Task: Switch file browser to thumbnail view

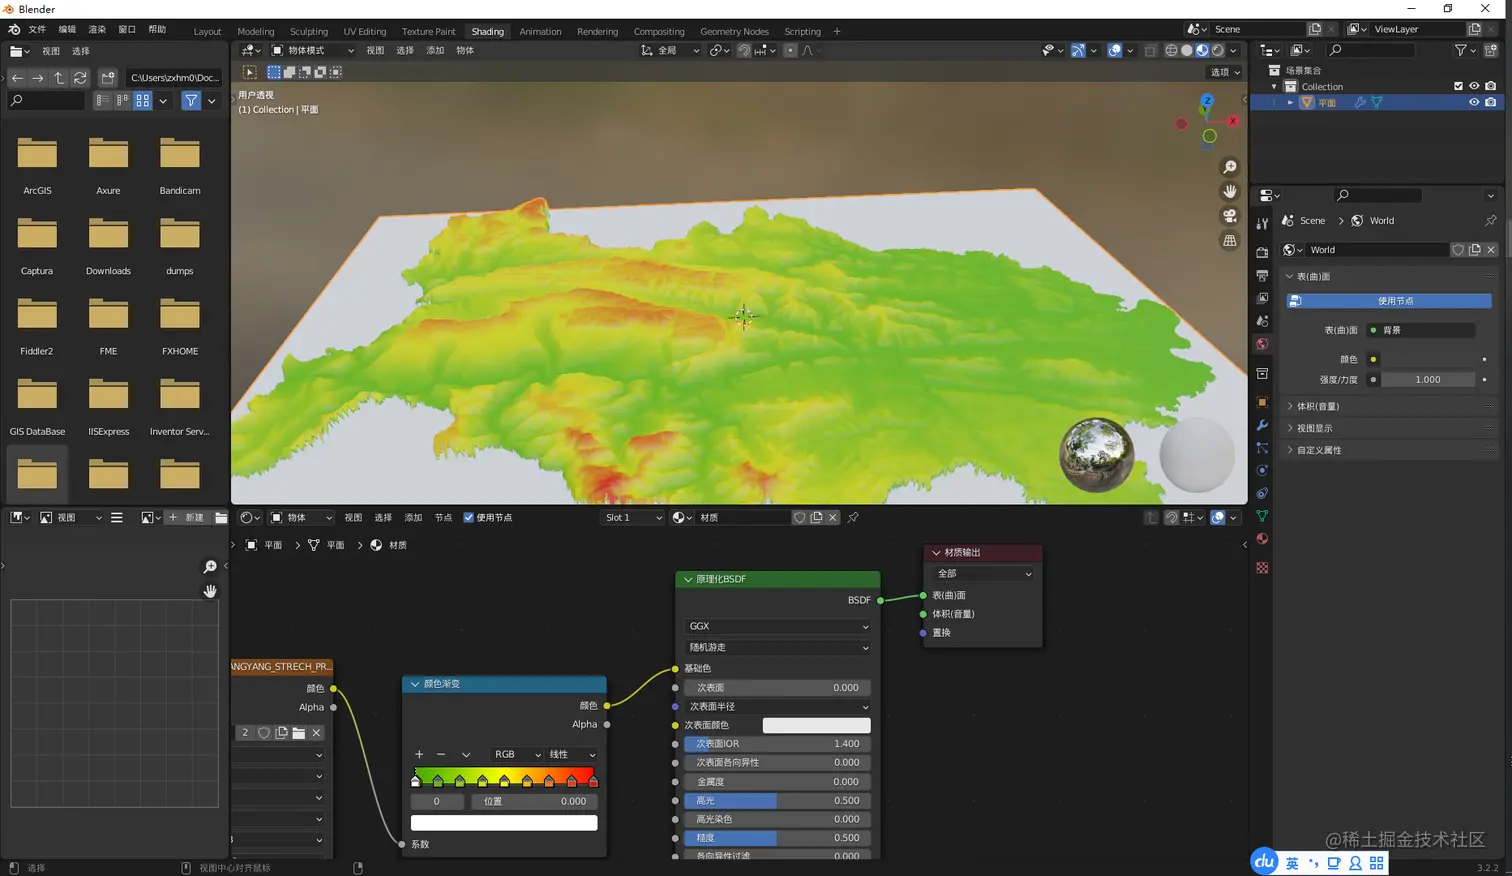Action: coord(143,100)
